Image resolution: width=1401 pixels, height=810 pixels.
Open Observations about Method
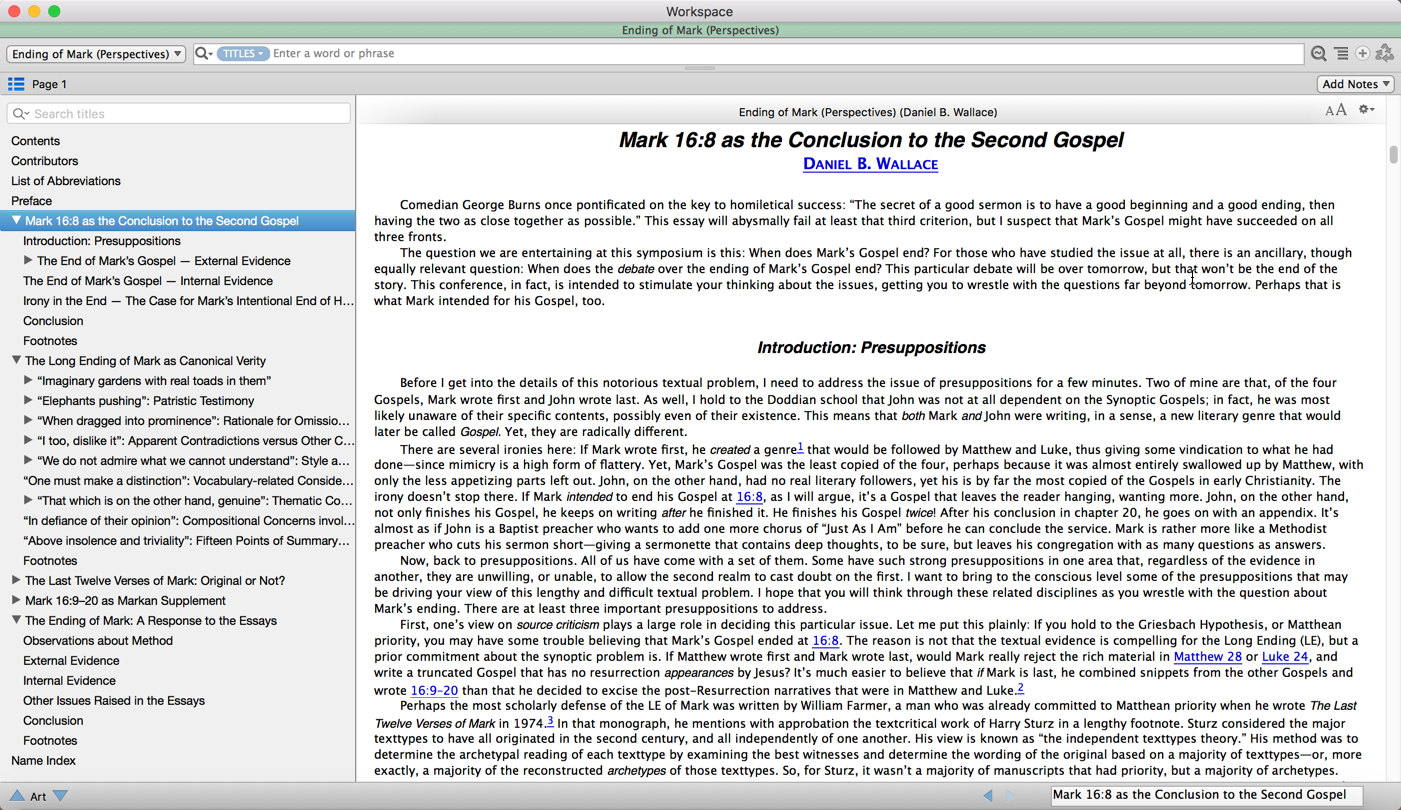(98, 641)
